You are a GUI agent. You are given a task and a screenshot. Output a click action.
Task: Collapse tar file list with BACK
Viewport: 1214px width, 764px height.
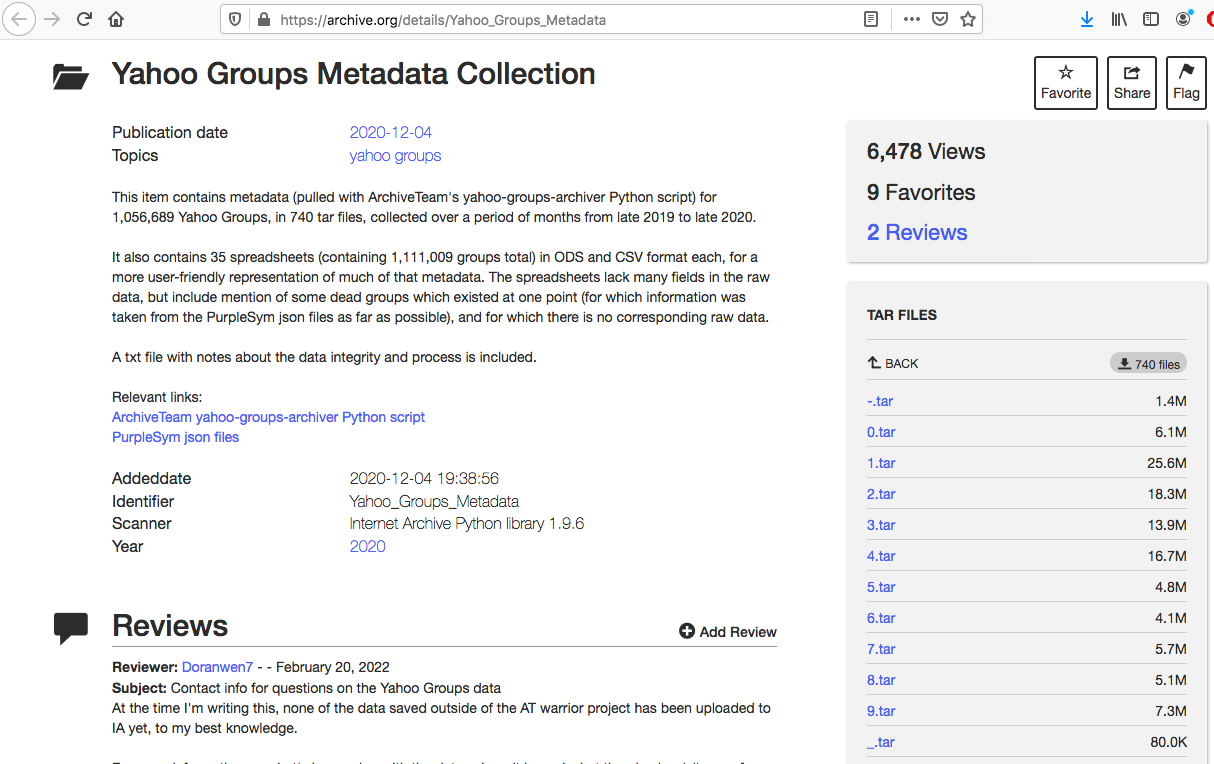point(893,364)
